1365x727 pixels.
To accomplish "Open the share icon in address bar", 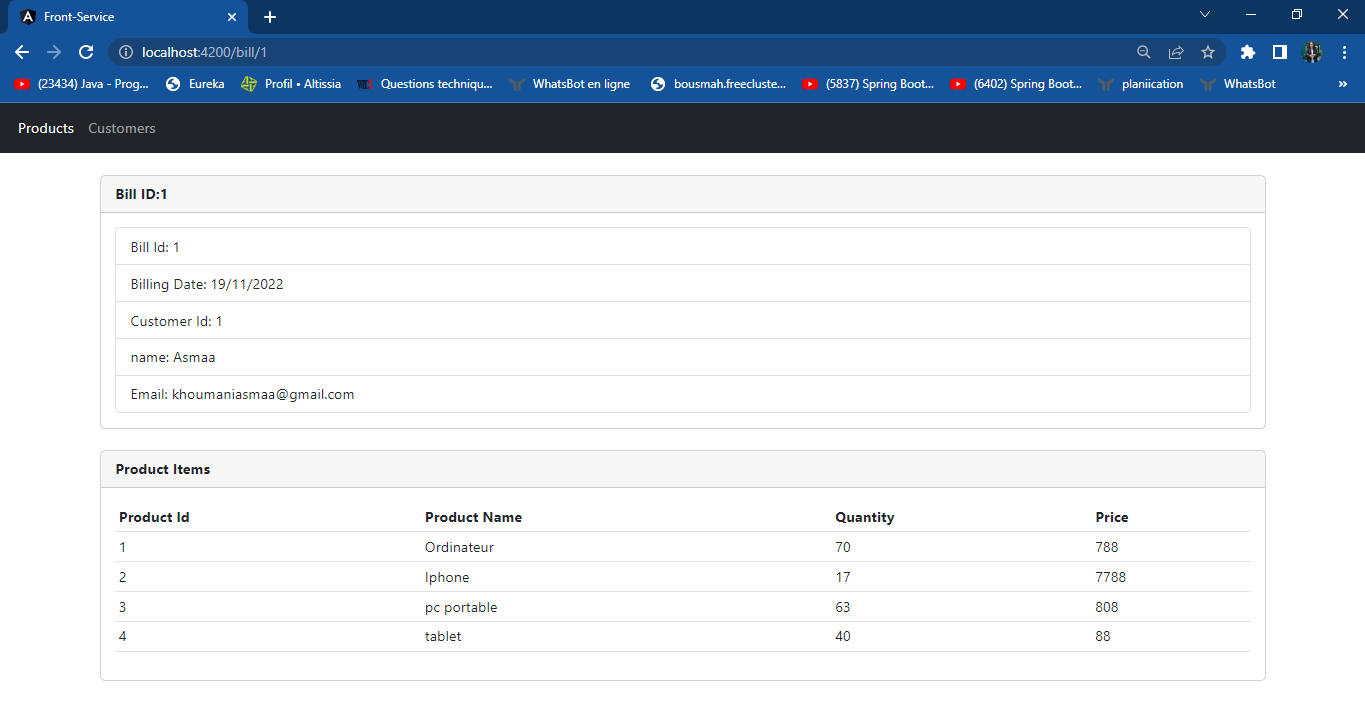I will (1176, 51).
